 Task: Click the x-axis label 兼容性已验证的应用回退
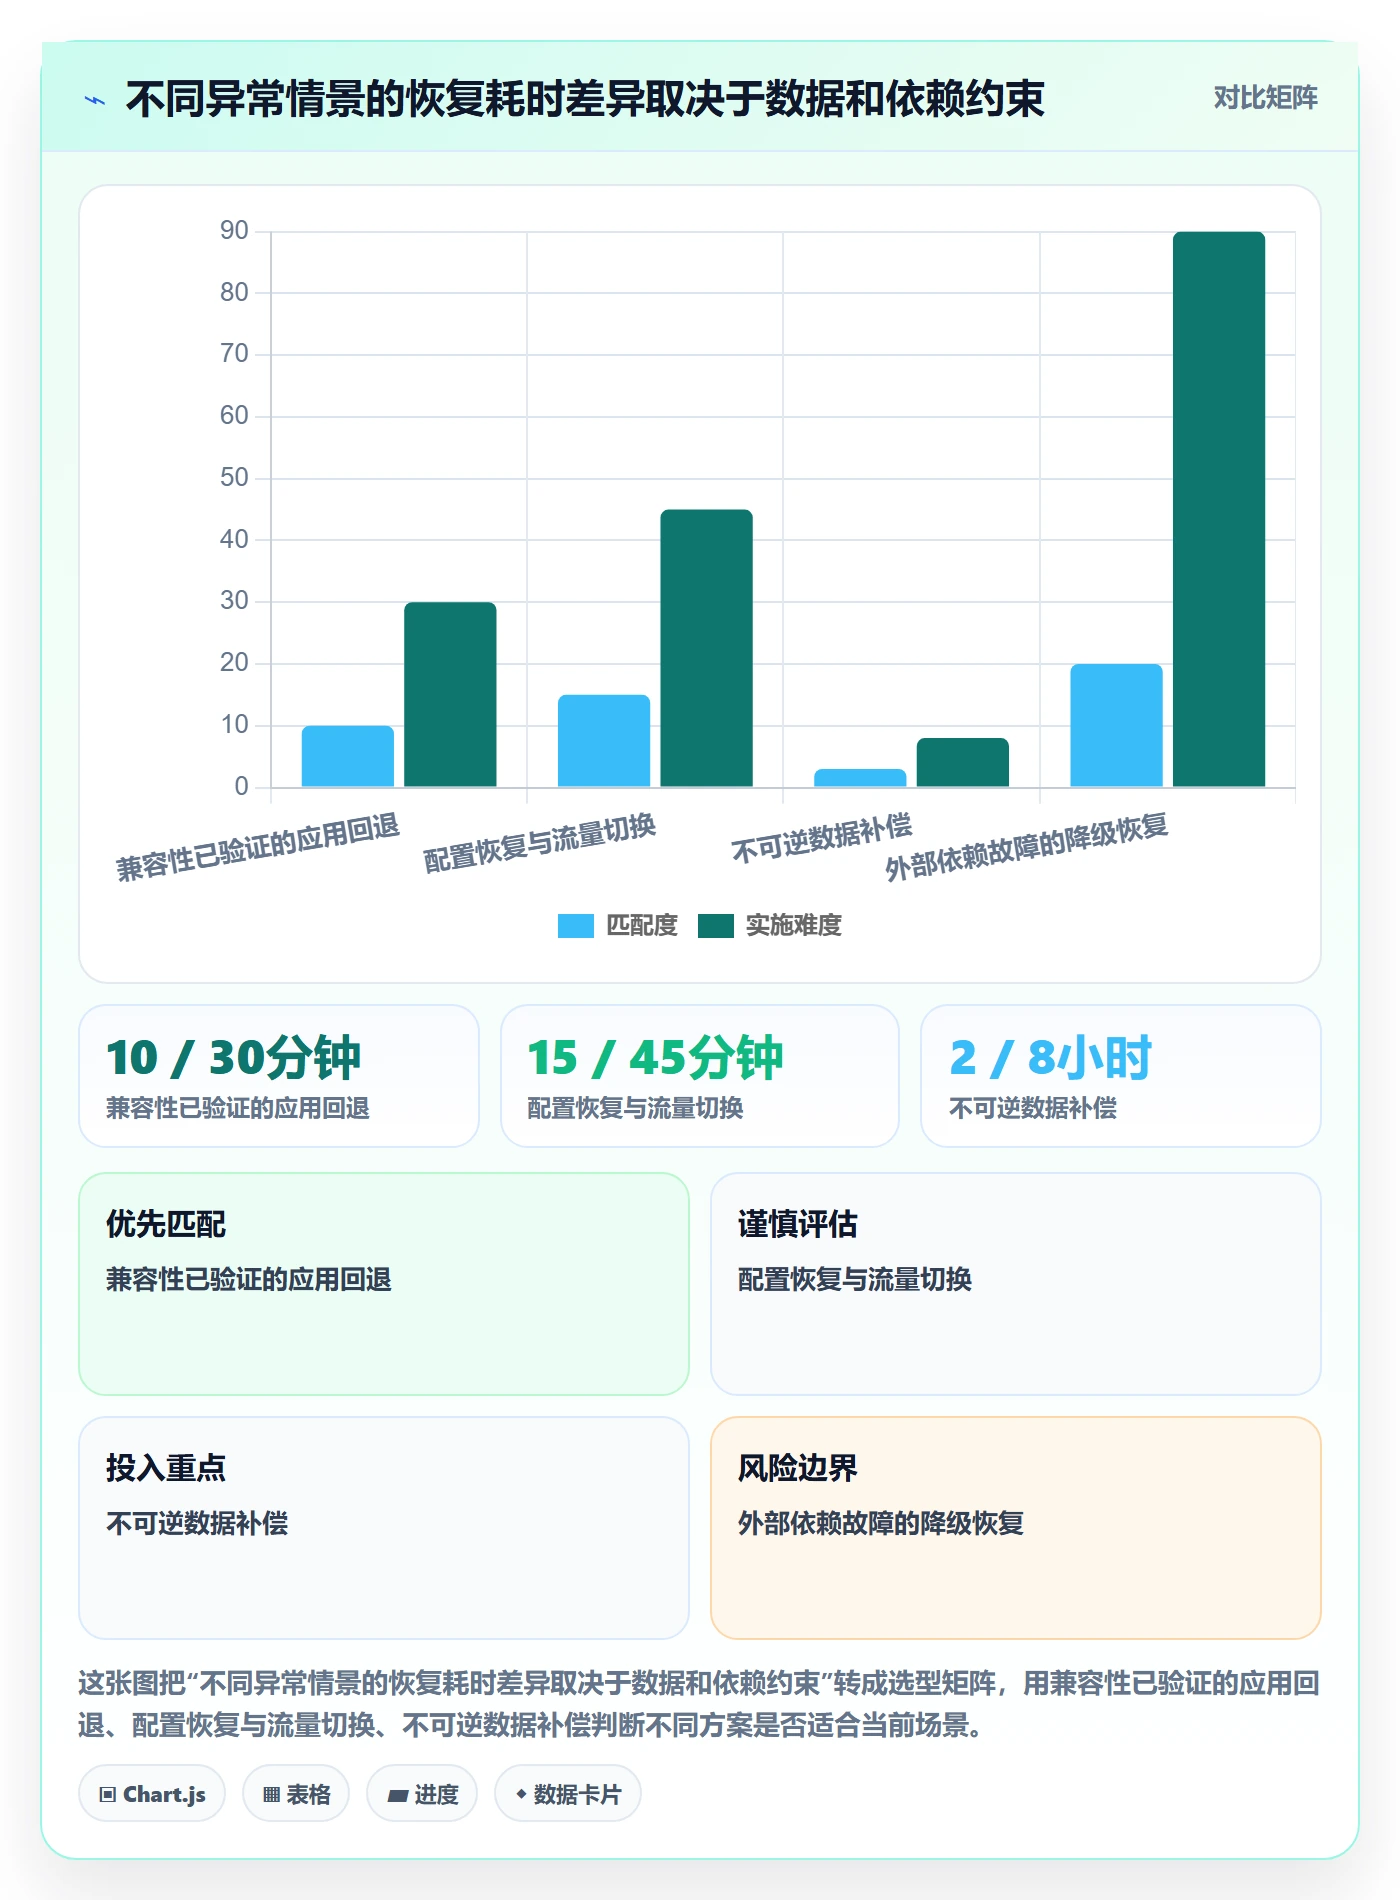(x=258, y=847)
